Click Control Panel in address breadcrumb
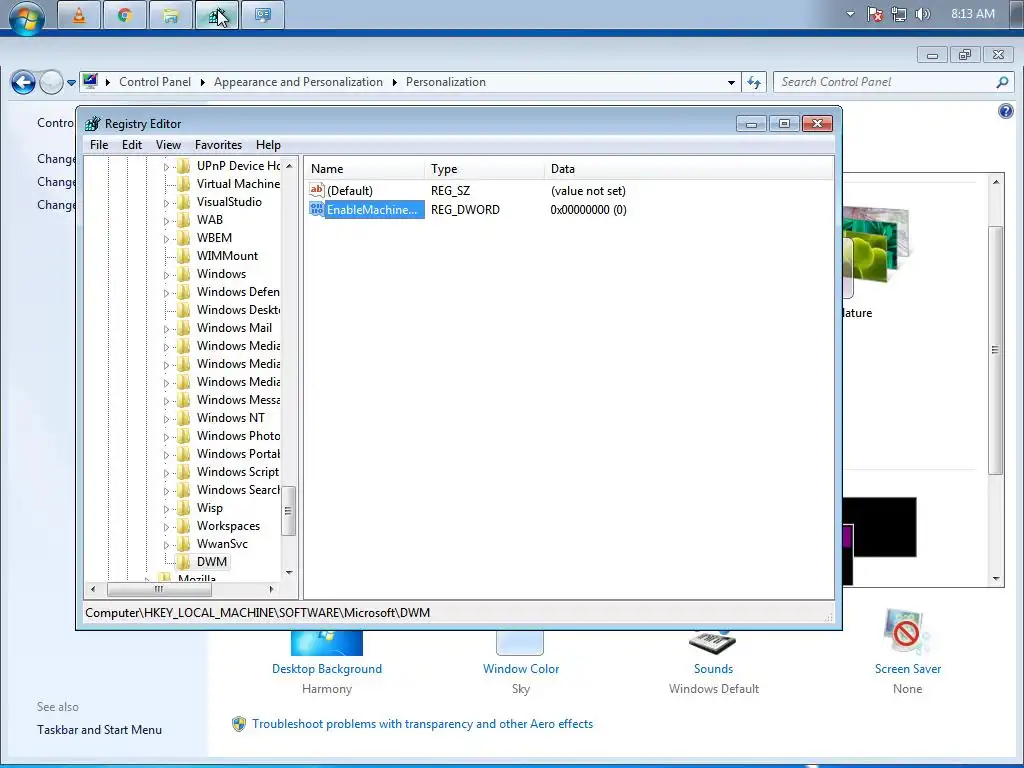1024x768 pixels. [x=155, y=82]
